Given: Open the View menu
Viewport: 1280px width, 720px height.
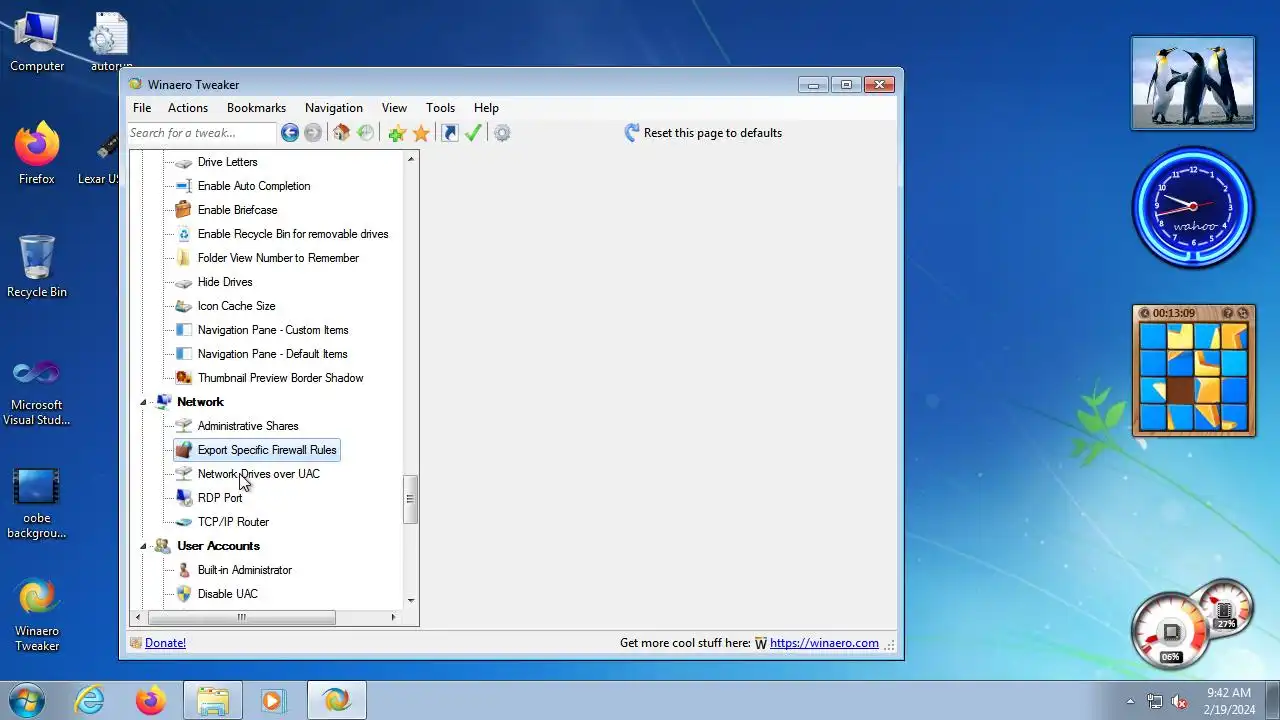Looking at the screenshot, I should pyautogui.click(x=394, y=108).
